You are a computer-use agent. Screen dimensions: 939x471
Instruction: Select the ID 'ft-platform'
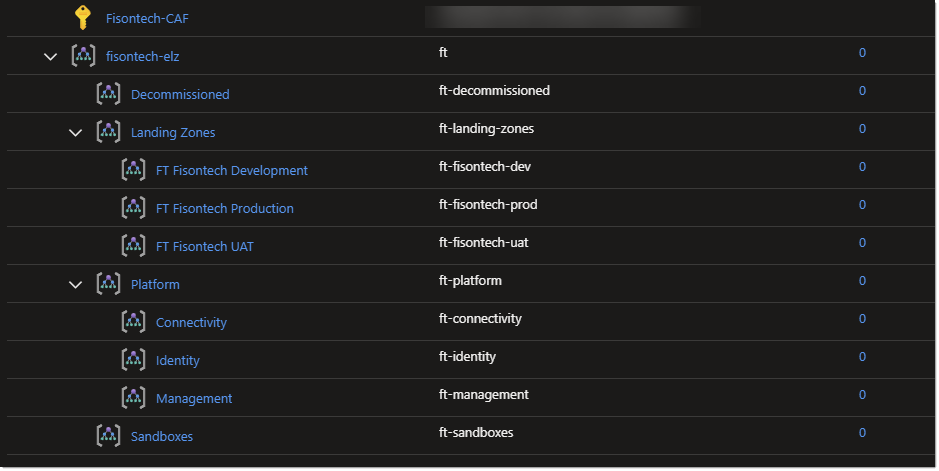click(x=470, y=281)
